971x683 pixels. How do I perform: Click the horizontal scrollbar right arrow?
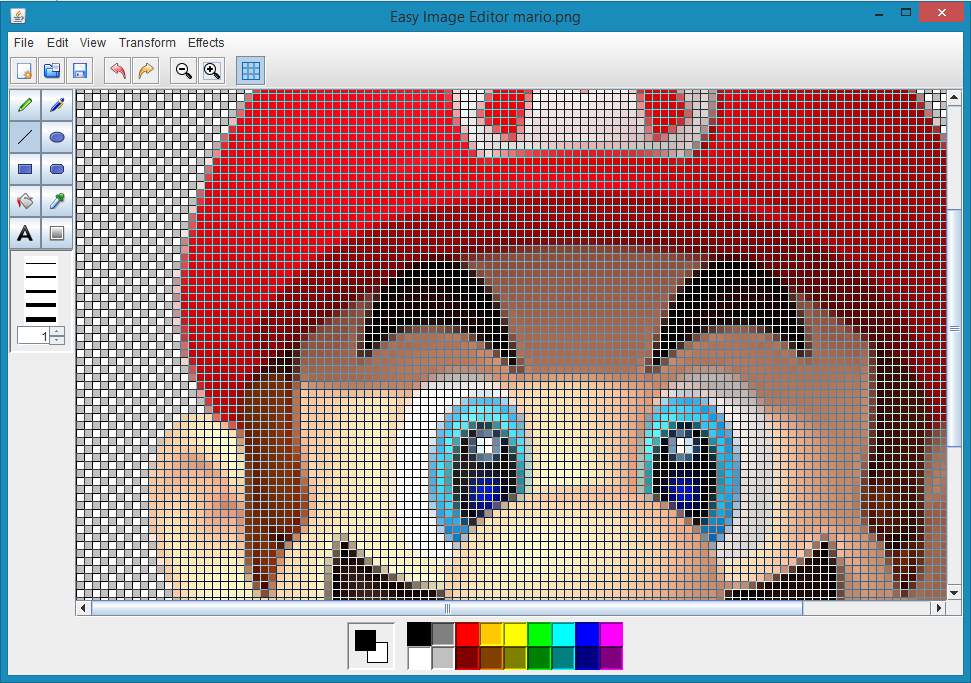938,608
